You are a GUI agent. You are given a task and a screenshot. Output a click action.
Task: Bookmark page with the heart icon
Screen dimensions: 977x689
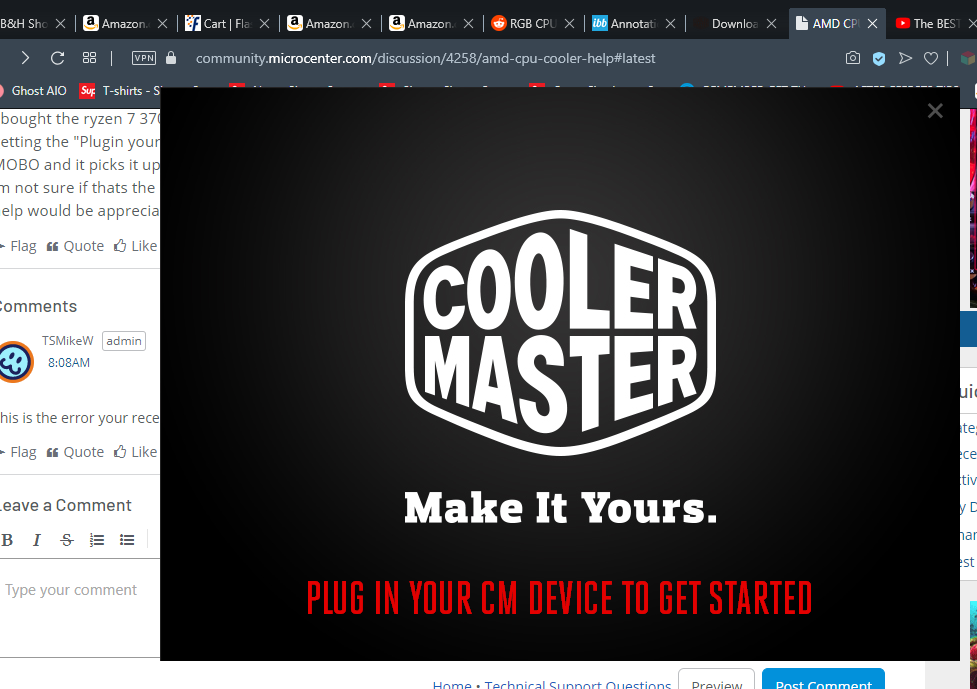(x=931, y=59)
